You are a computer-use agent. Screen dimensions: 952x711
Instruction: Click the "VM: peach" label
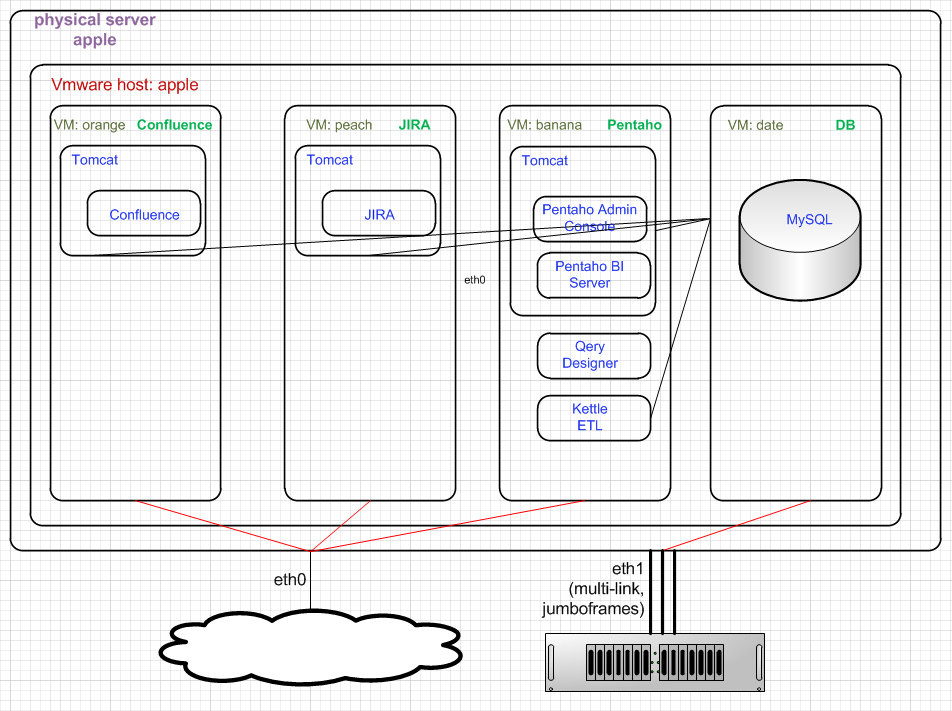(339, 125)
